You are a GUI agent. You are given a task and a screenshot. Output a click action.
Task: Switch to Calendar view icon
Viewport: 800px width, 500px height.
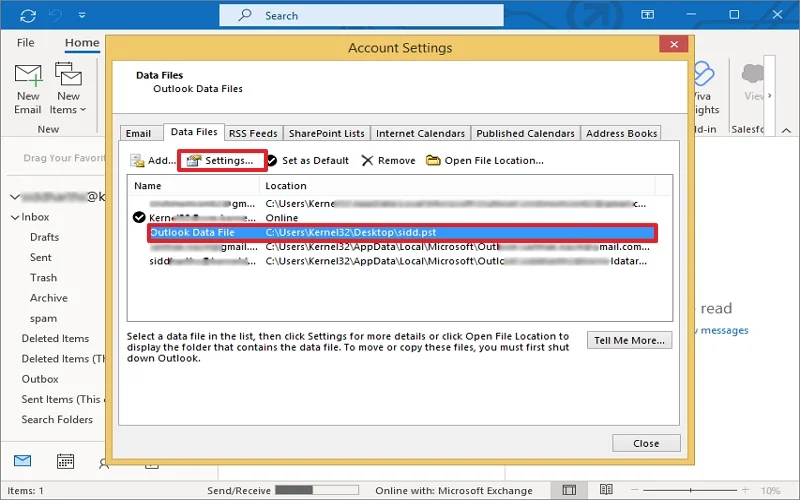click(x=65, y=461)
